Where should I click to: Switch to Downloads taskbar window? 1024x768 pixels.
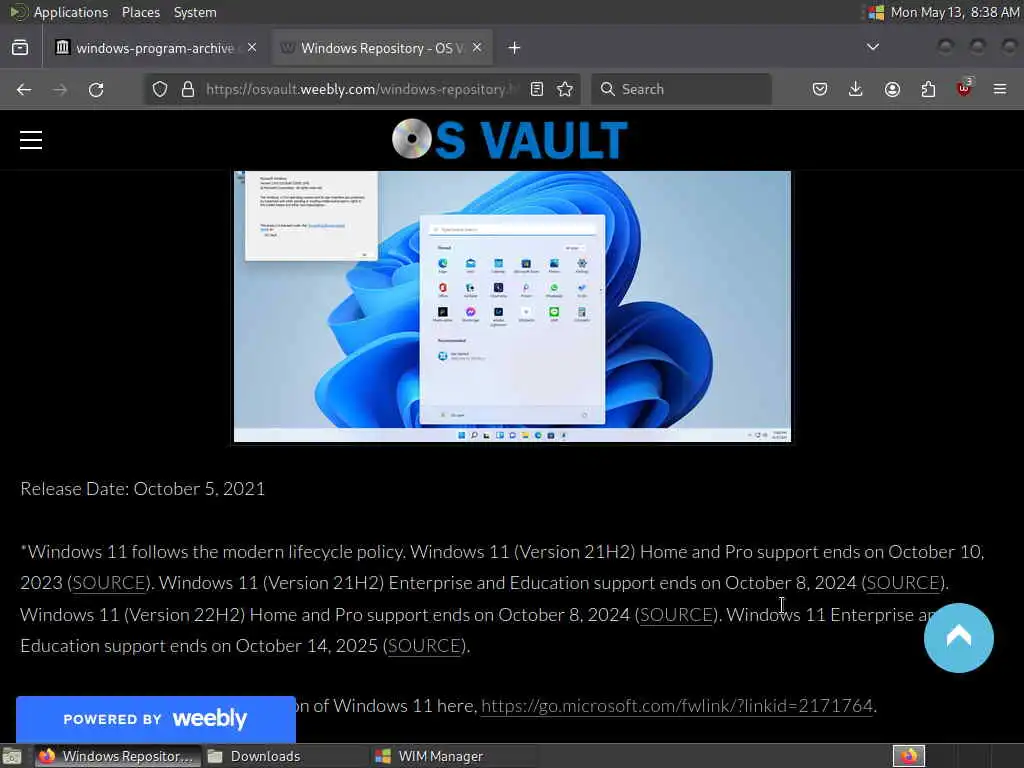pyautogui.click(x=285, y=756)
